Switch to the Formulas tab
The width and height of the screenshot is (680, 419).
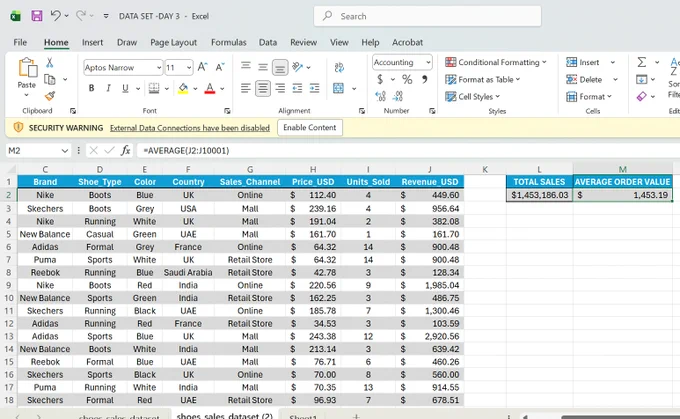coord(229,42)
